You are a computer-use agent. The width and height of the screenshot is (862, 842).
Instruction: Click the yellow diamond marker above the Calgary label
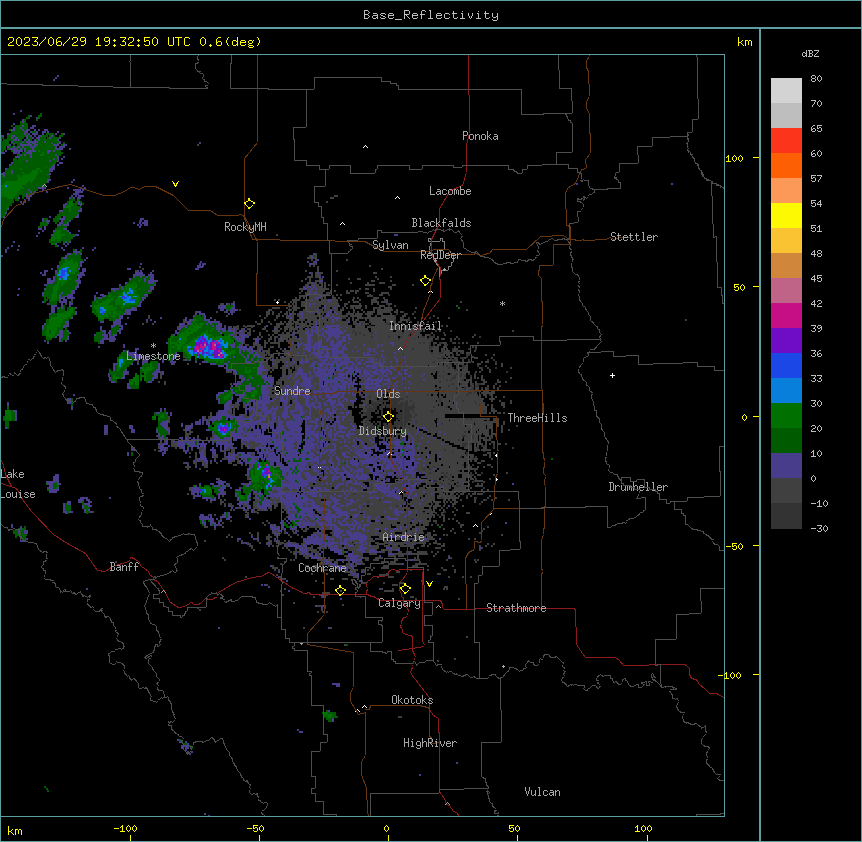[x=405, y=589]
